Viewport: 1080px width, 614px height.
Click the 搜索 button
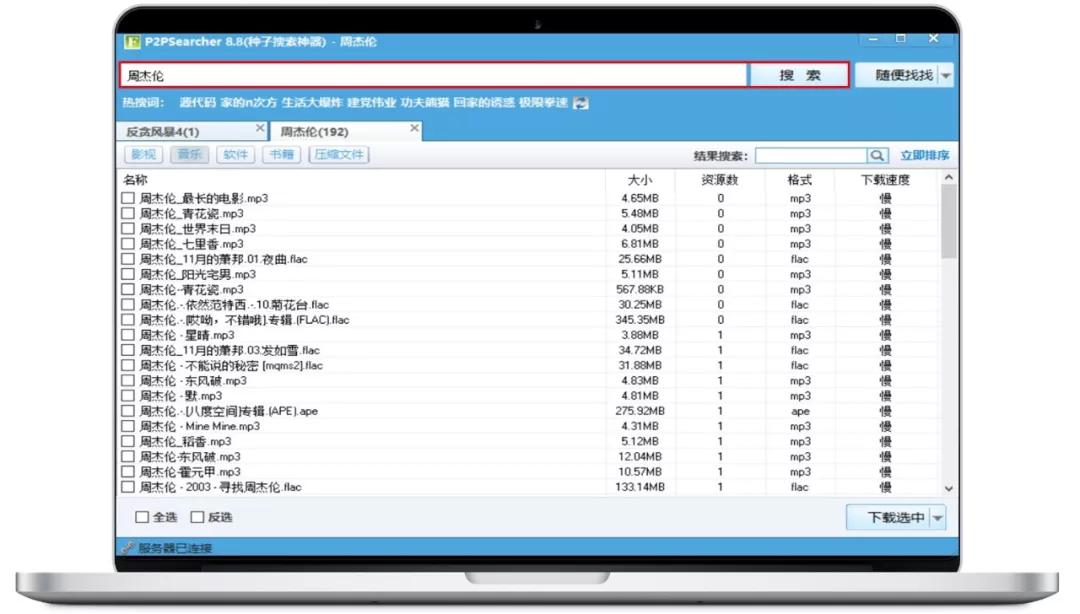799,75
